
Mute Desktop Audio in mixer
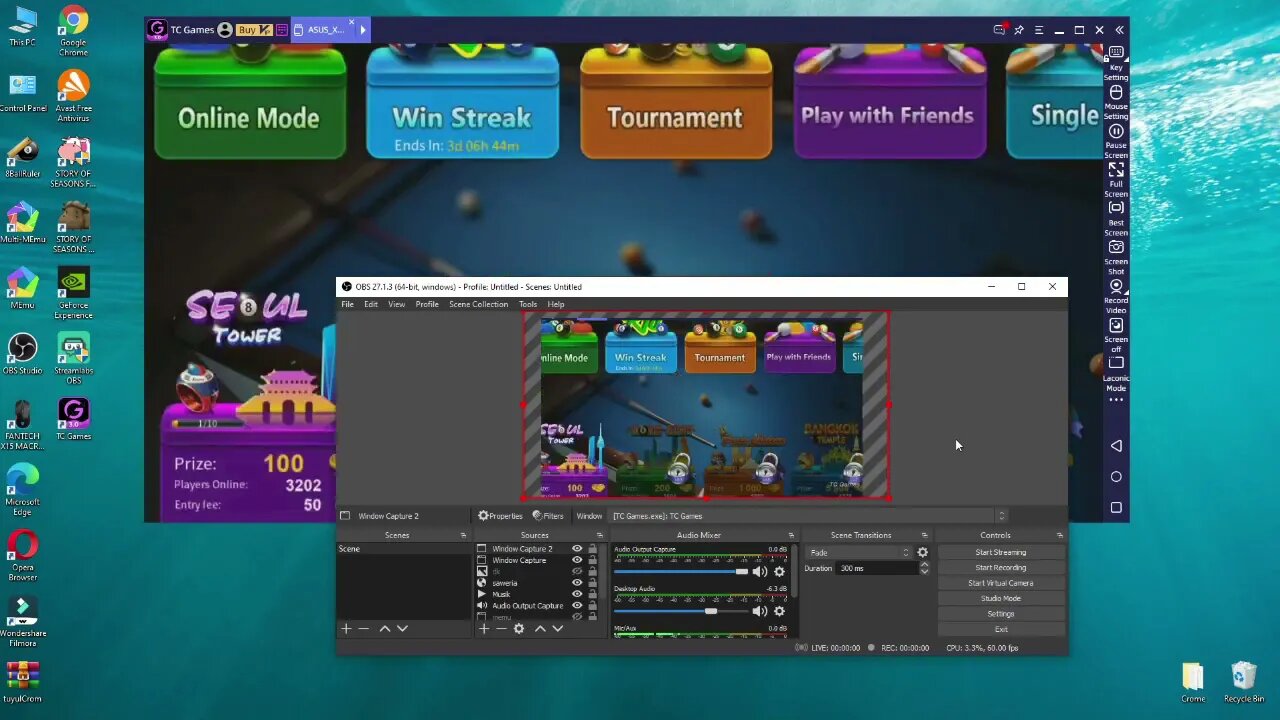(x=759, y=611)
